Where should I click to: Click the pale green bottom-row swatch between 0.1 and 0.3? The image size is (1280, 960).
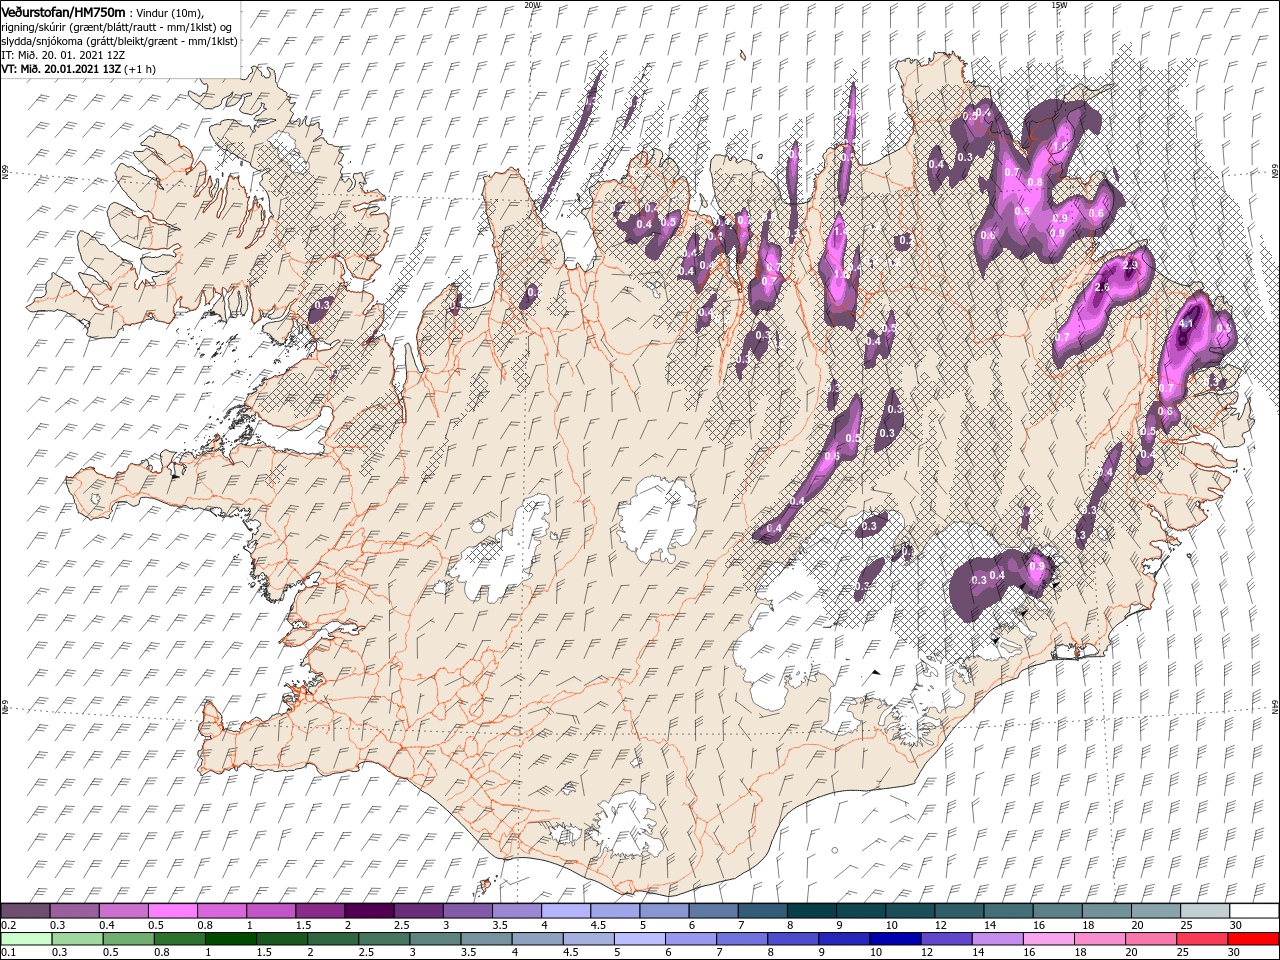pos(27,939)
